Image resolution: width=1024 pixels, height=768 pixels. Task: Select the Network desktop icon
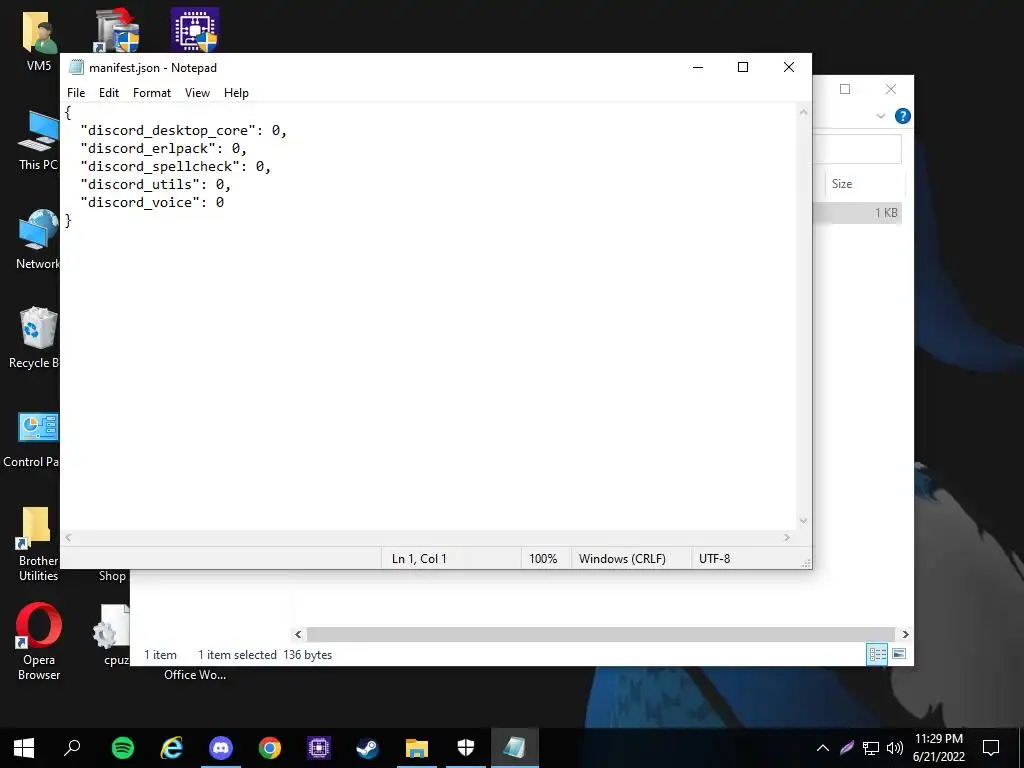point(37,240)
